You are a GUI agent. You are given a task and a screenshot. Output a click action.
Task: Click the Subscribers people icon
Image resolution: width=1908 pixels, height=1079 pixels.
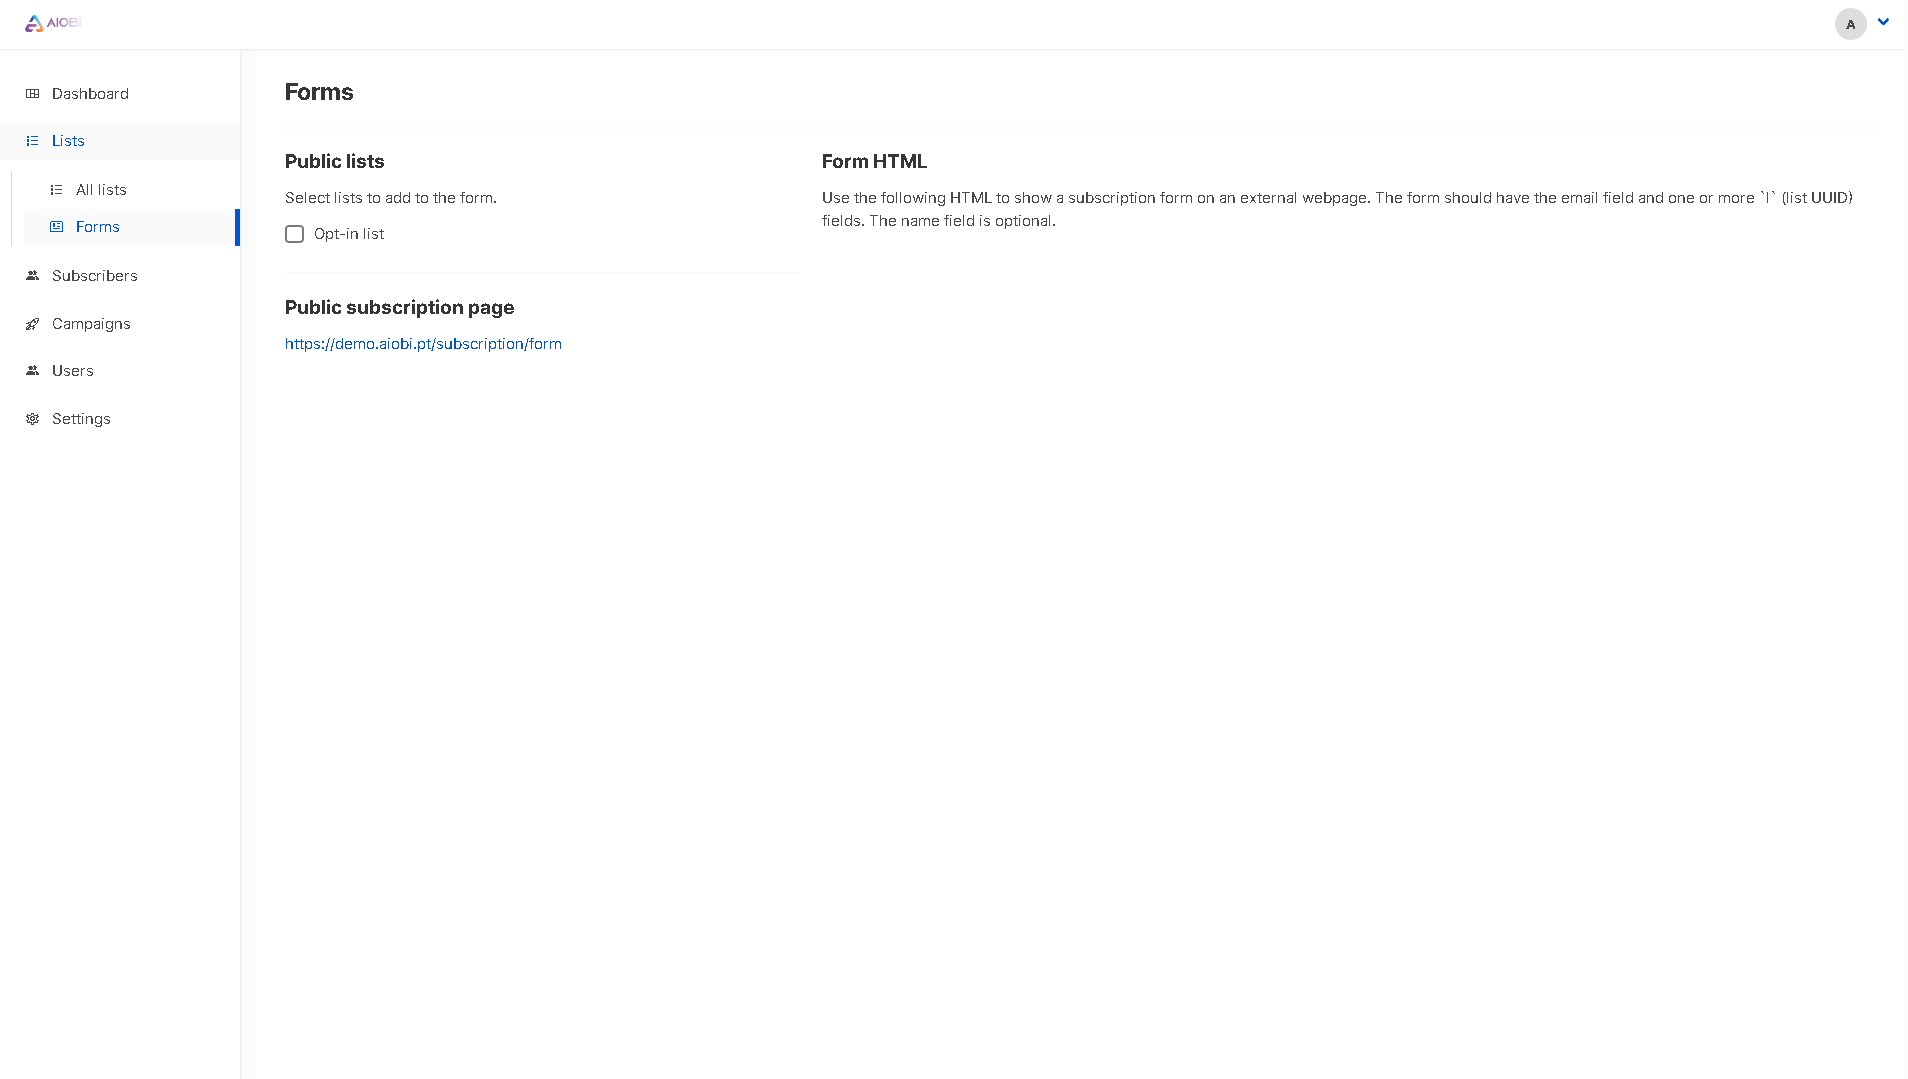[x=32, y=275]
